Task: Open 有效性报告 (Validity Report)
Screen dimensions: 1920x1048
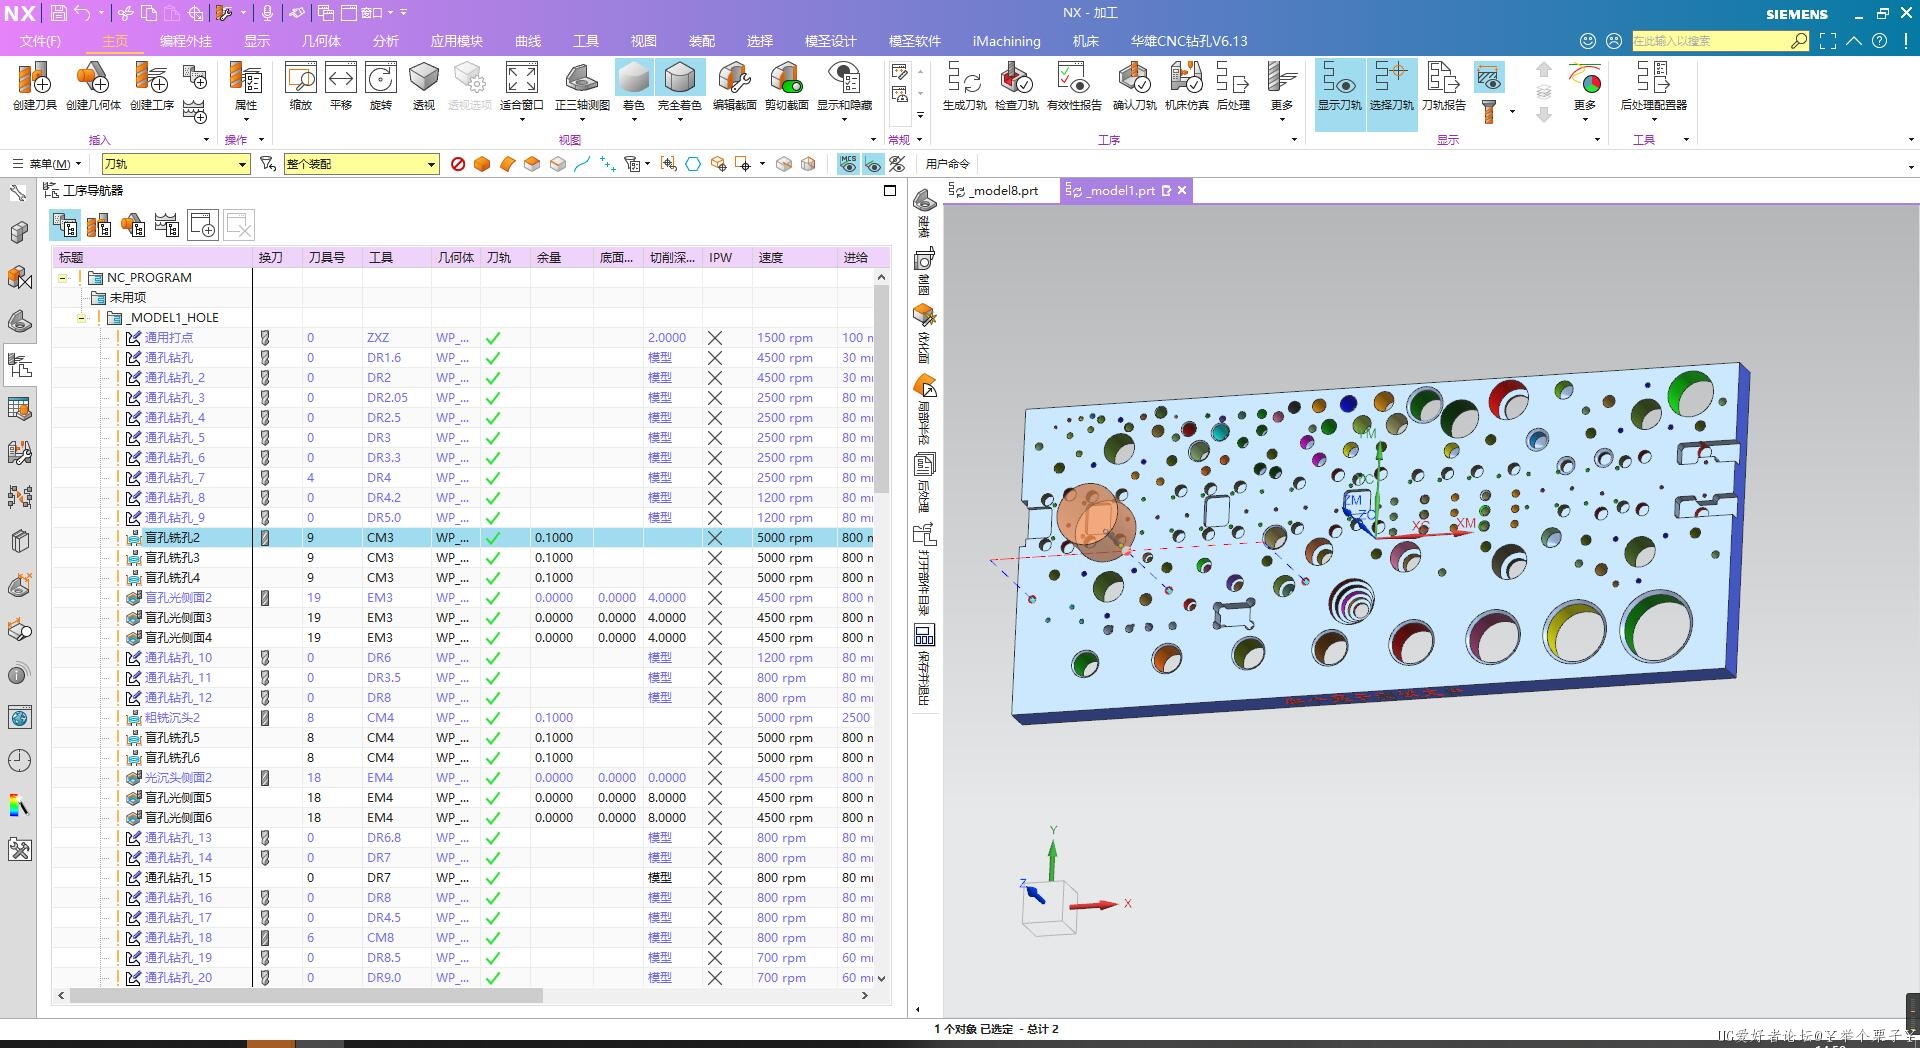Action: coord(1074,85)
